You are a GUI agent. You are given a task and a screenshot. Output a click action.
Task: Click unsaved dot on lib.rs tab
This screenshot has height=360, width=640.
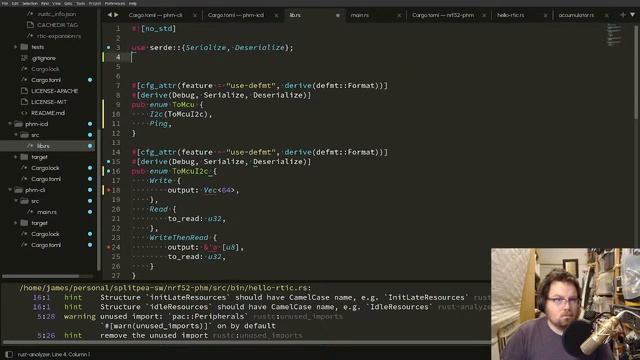pos(338,16)
